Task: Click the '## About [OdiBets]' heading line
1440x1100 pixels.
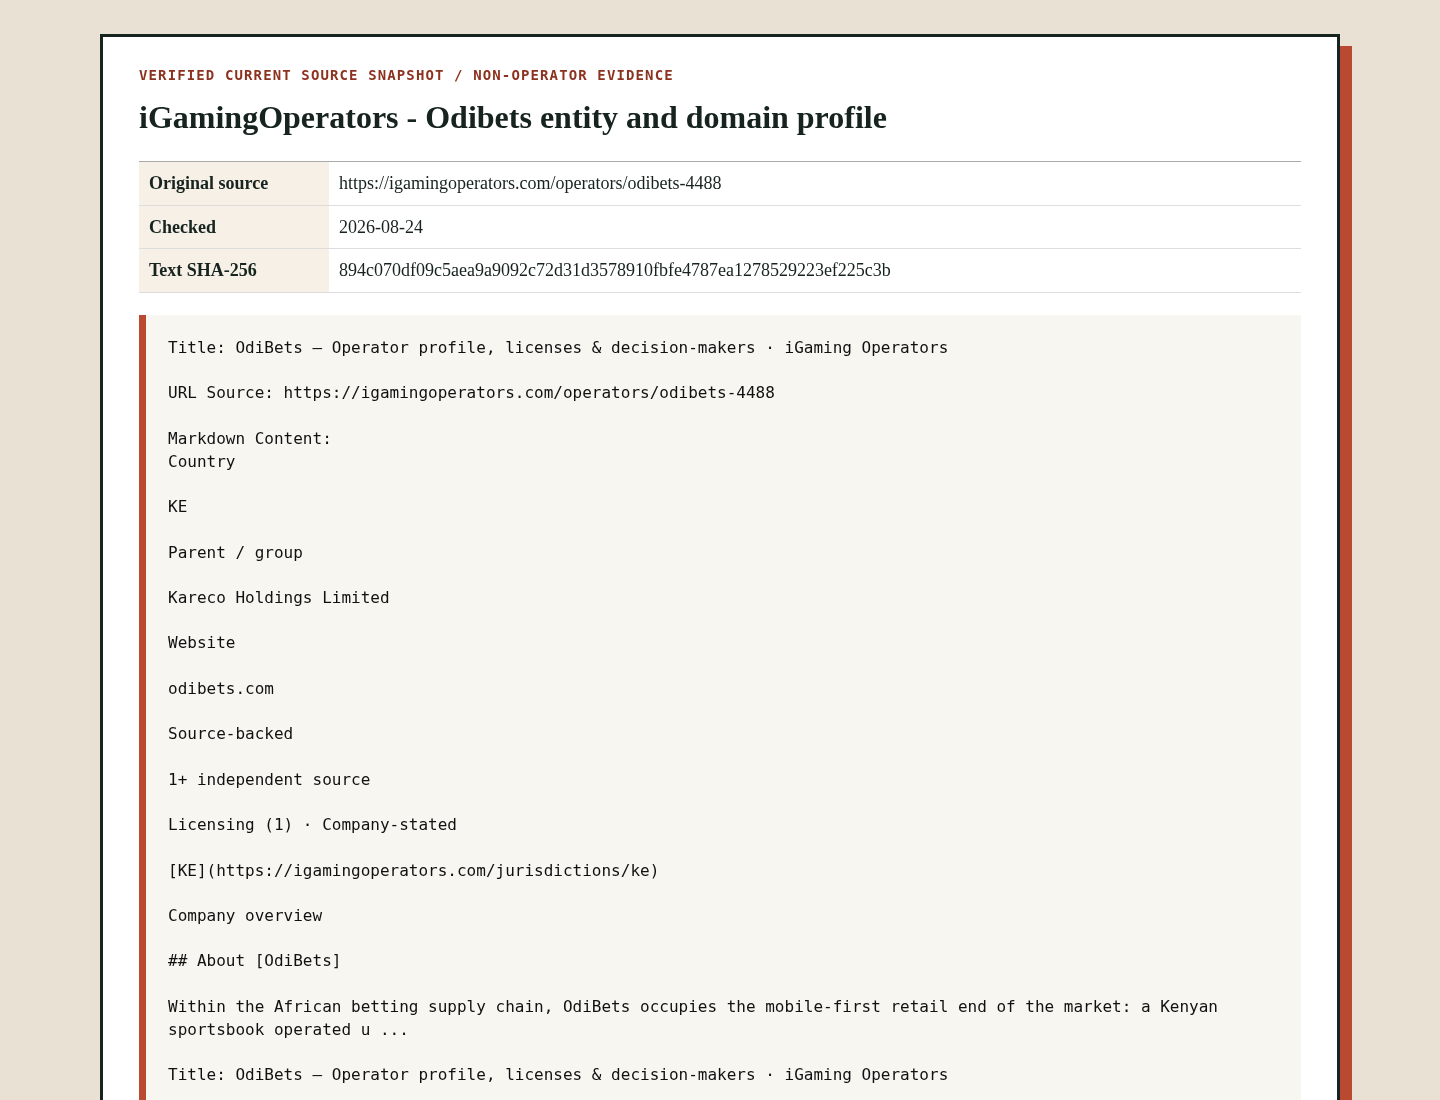Action: (254, 960)
